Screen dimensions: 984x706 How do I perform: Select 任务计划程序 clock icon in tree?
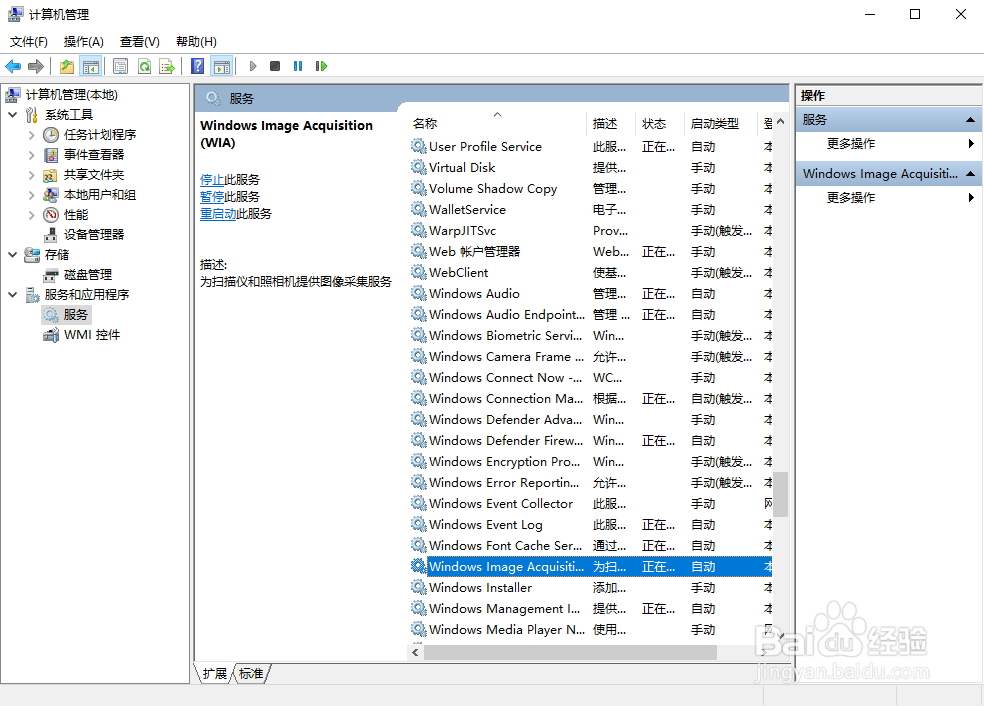[x=50, y=135]
